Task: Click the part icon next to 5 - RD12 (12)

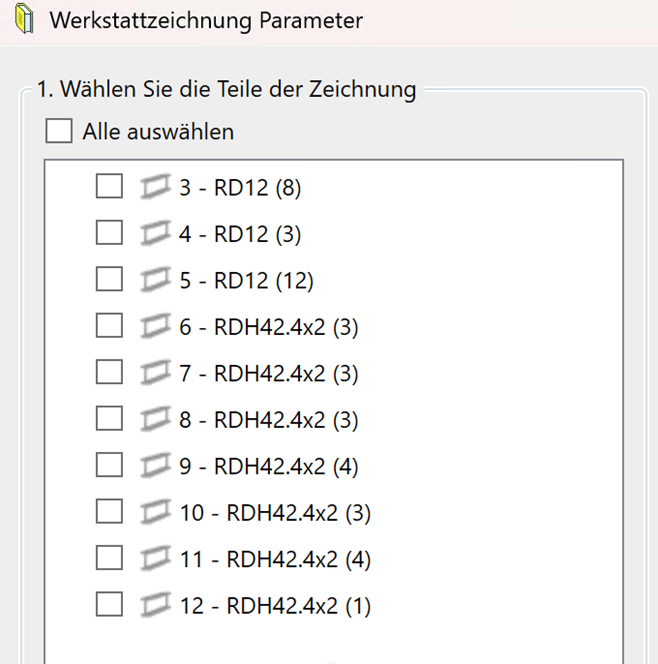Action: [x=155, y=281]
